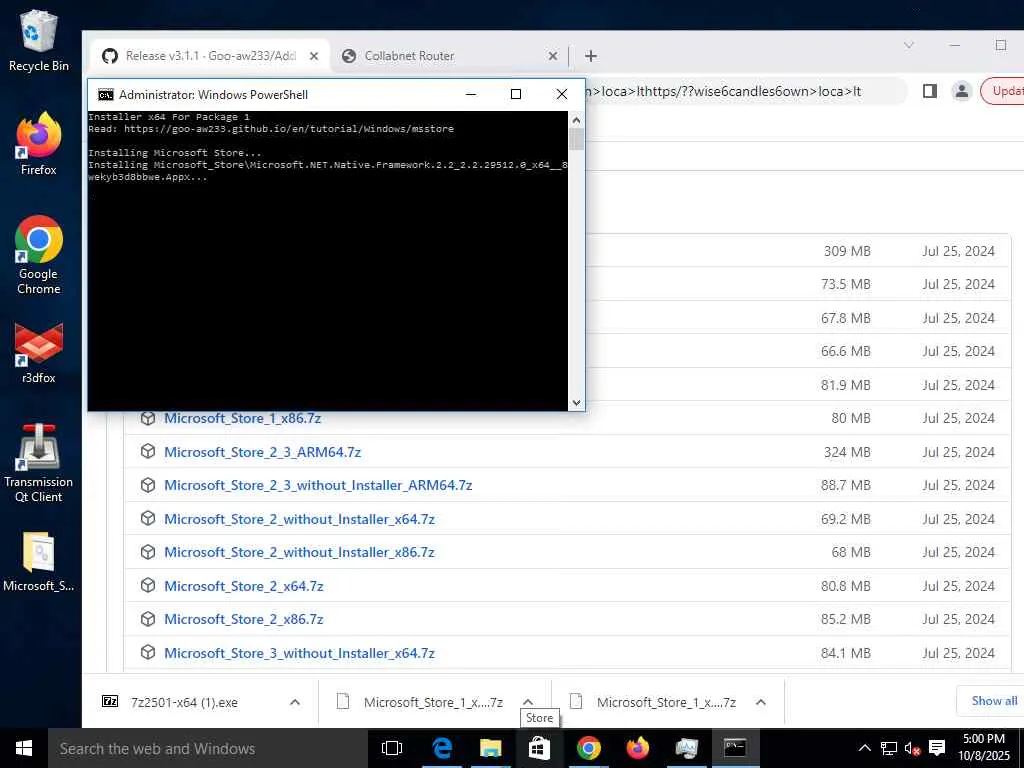Open Task View on the taskbar
This screenshot has height=768, width=1024.
[392, 748]
